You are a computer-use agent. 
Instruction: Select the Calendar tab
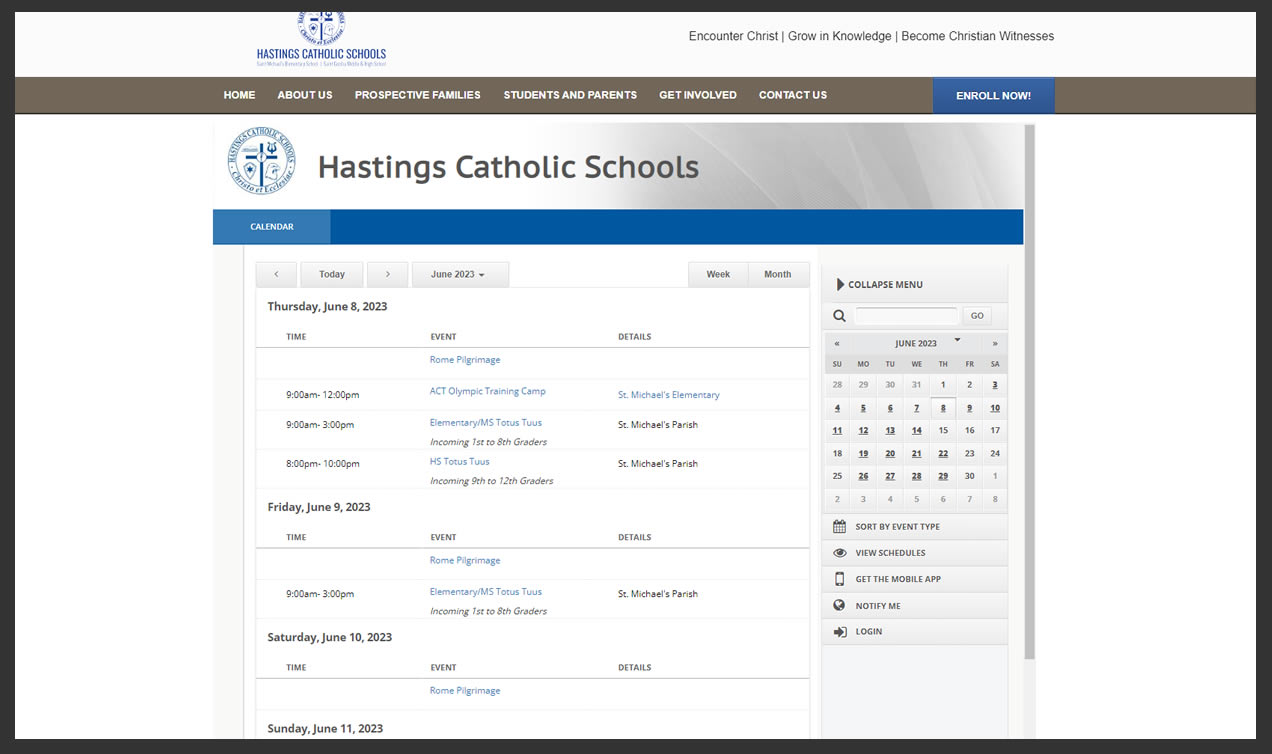[x=272, y=227]
